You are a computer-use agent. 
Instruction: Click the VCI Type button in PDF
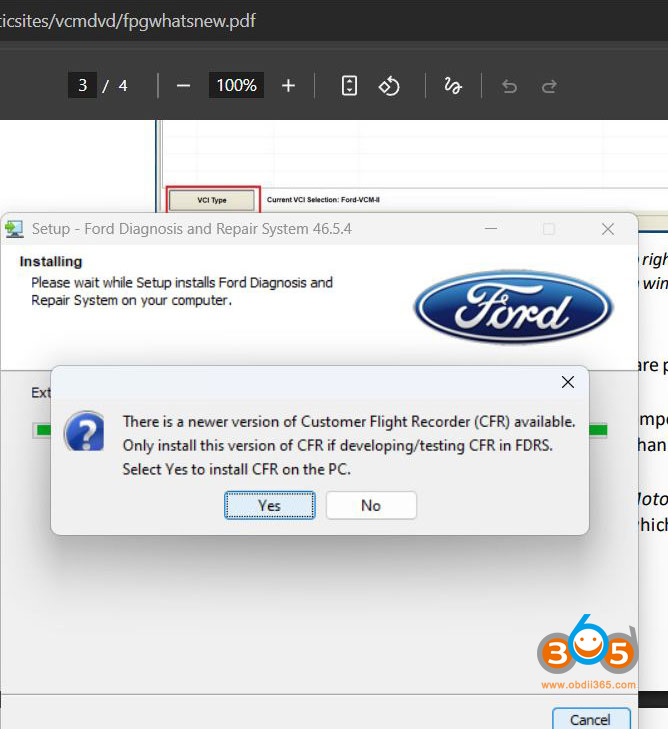click(212, 200)
